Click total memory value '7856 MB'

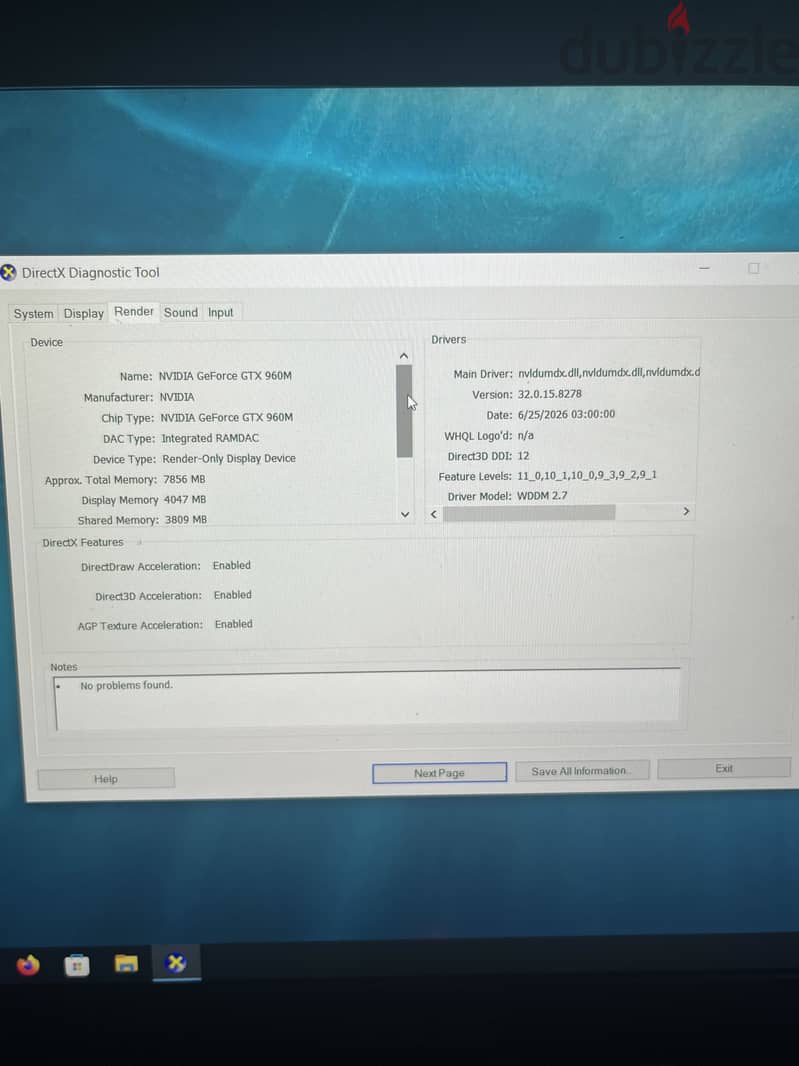pos(184,479)
